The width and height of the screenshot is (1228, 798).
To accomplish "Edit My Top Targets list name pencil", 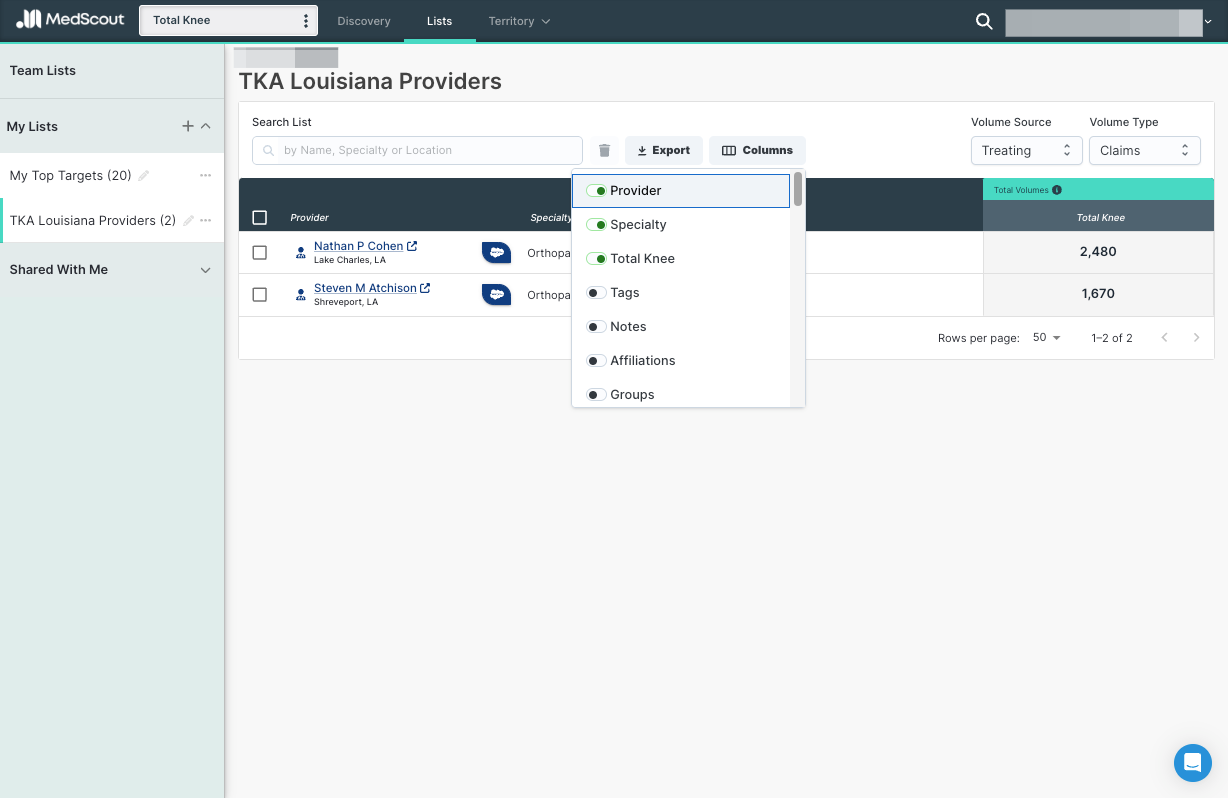I will point(144,175).
